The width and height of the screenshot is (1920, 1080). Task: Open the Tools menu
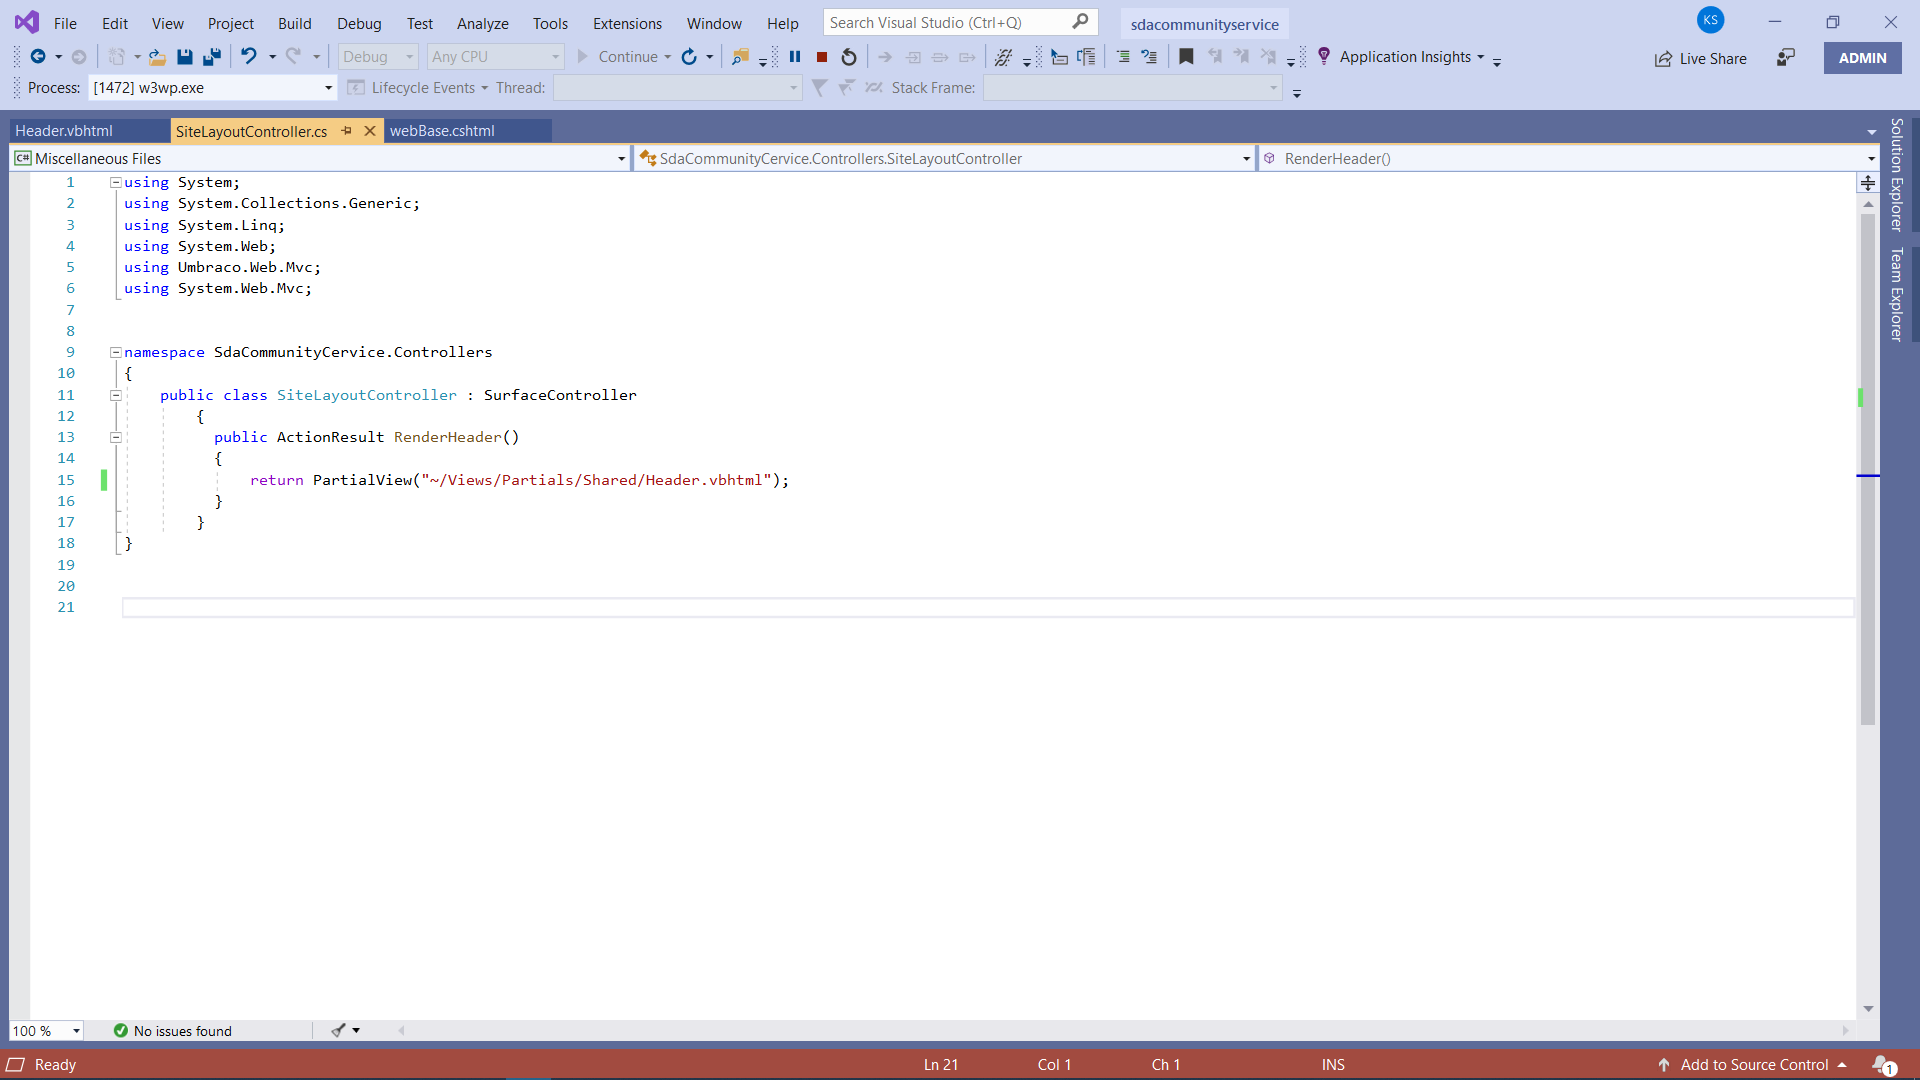[550, 23]
